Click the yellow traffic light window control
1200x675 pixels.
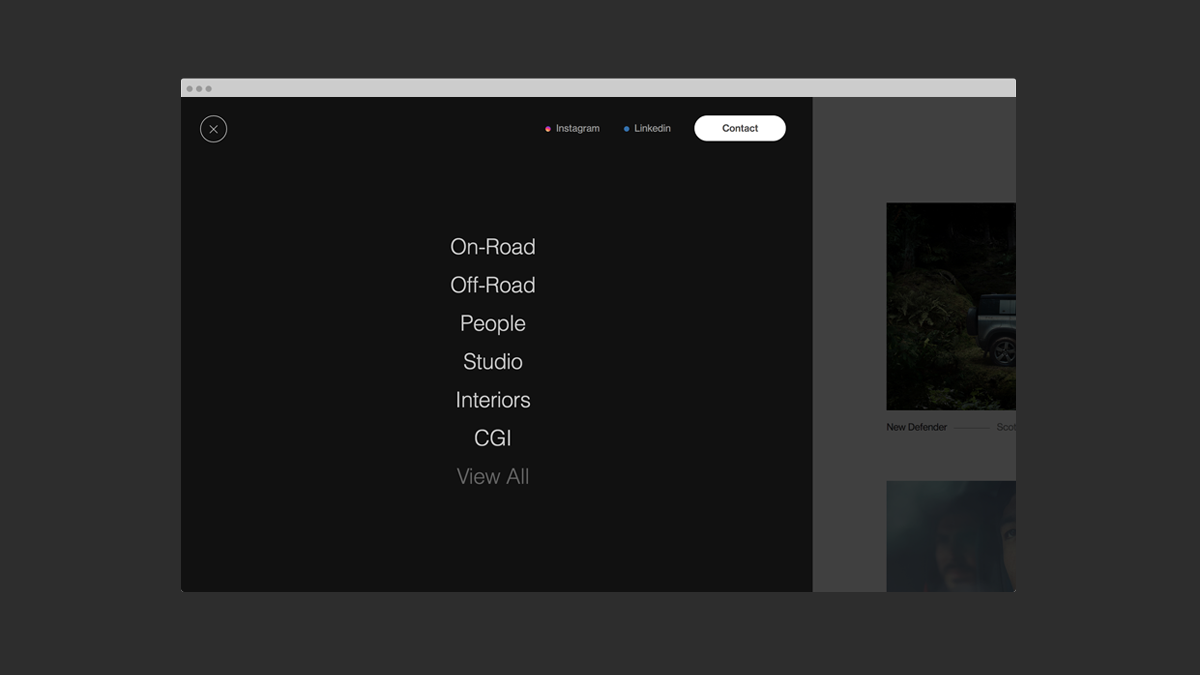199,87
